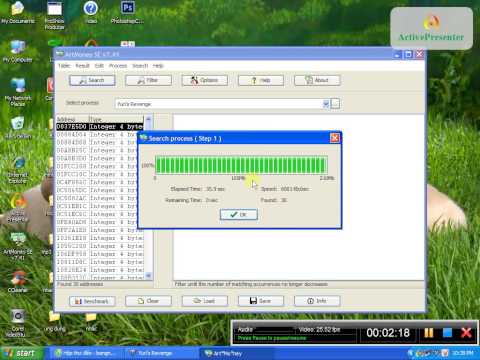Select Internet Explorer desktop icon
480x360 pixels.
[x=18, y=170]
